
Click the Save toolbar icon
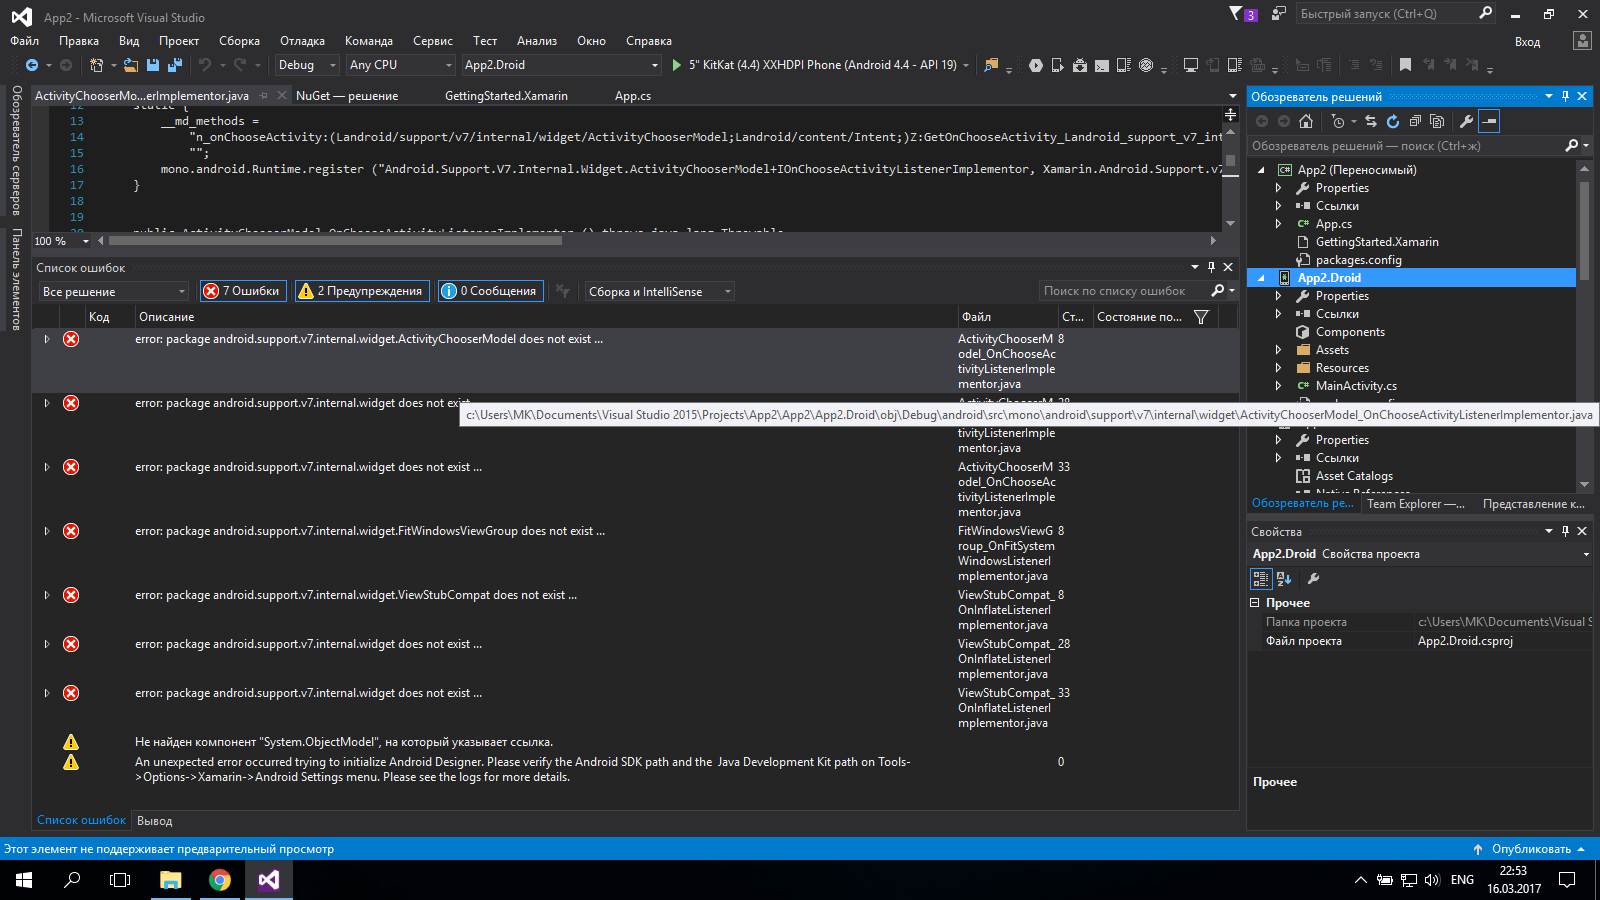point(153,65)
